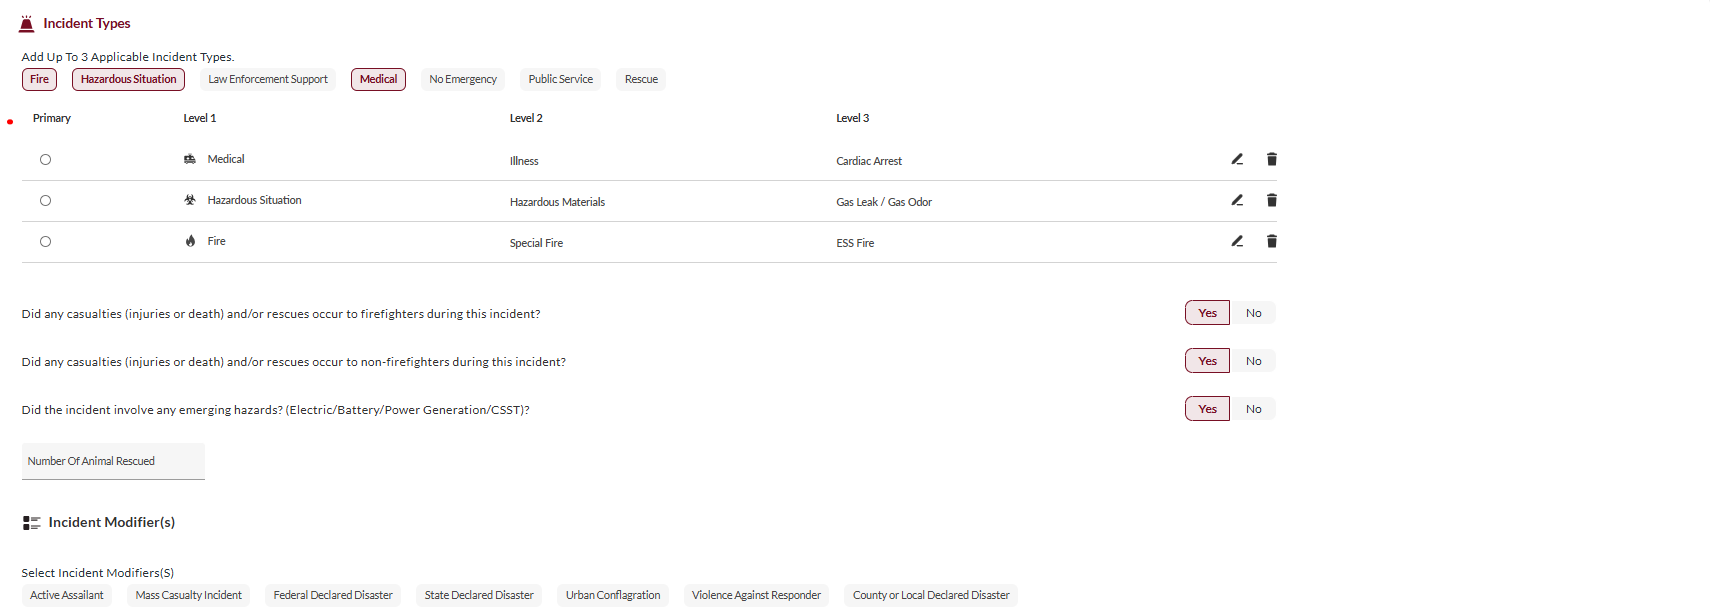The height and width of the screenshot is (616, 1710).
Task: Edit the Hazardous Situation row
Action: point(1237,200)
